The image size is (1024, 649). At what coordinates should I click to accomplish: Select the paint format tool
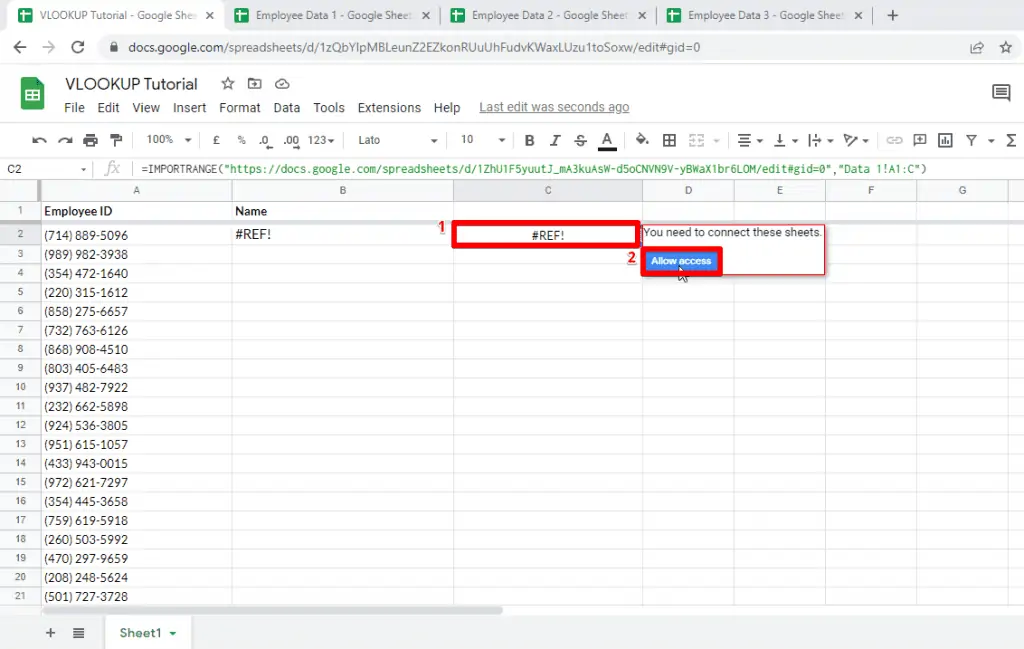click(115, 140)
